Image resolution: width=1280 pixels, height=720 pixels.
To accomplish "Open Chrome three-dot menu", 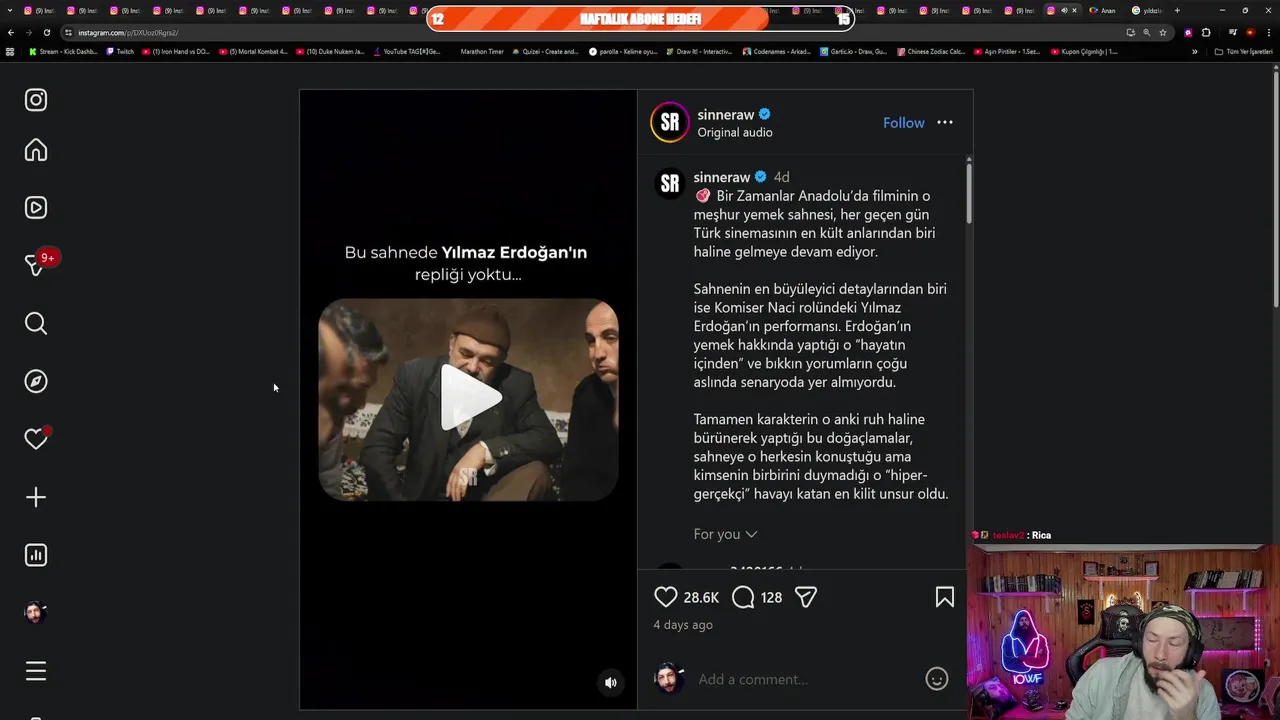I will click(1268, 32).
